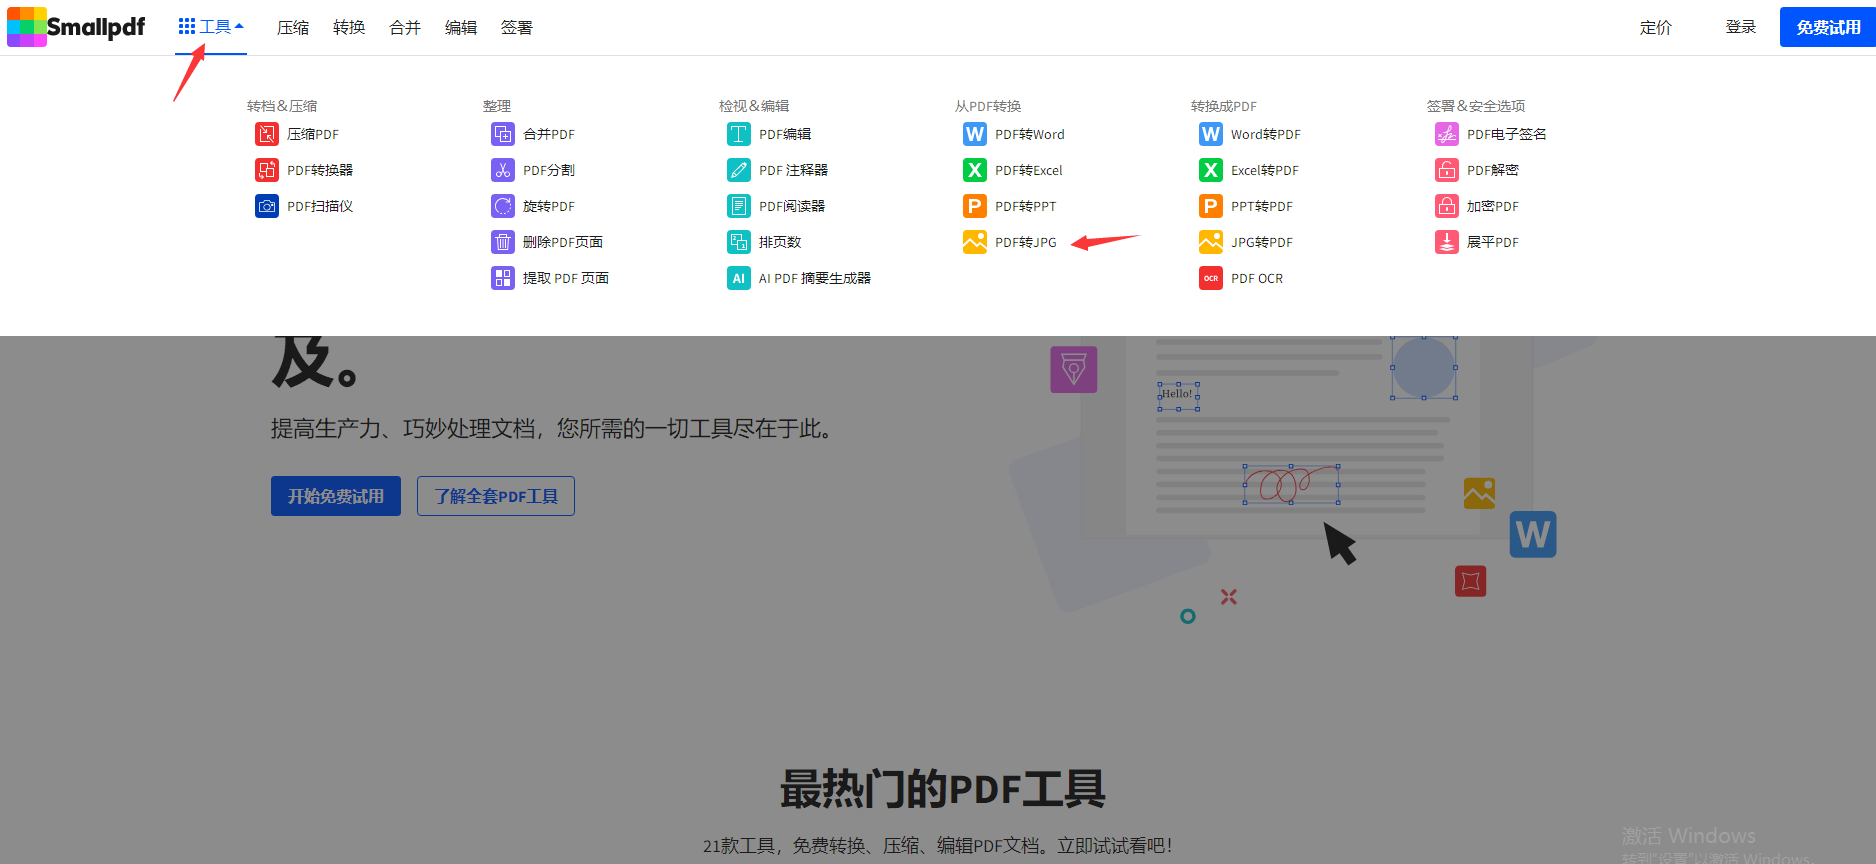The width and height of the screenshot is (1876, 864).
Task: Open the AI PDF 摘要生成器 link
Action: (x=815, y=278)
